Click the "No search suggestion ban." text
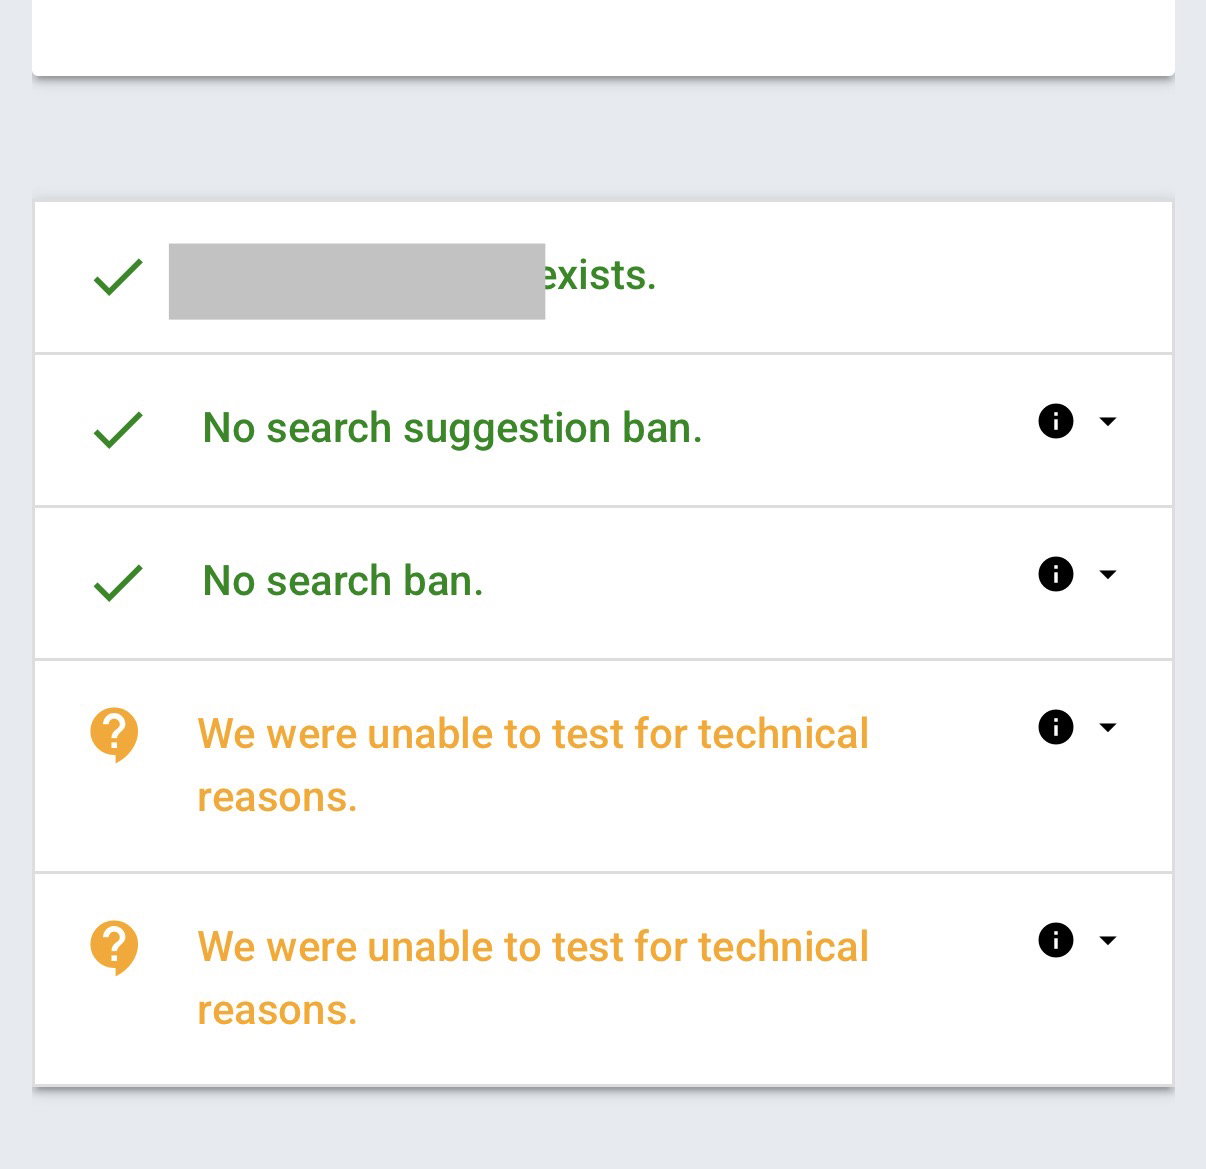Image resolution: width=1206 pixels, height=1169 pixels. point(452,428)
